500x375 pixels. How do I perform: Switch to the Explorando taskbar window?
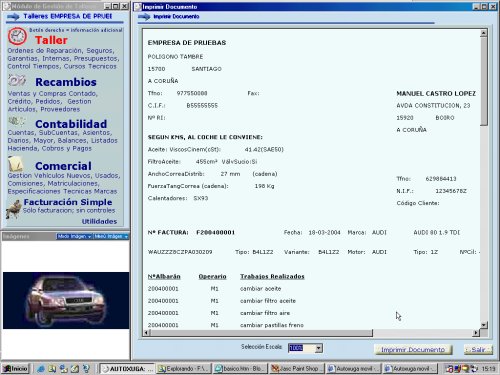coord(184,369)
